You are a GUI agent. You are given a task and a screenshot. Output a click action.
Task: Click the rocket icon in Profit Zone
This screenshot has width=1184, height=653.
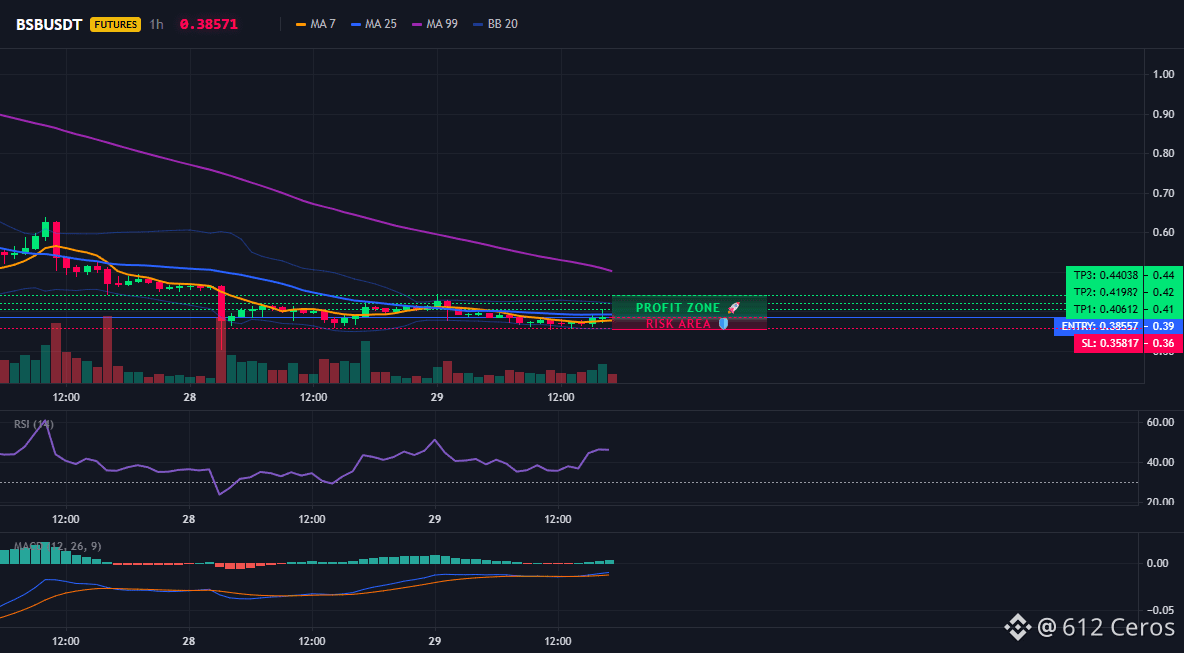tap(733, 308)
